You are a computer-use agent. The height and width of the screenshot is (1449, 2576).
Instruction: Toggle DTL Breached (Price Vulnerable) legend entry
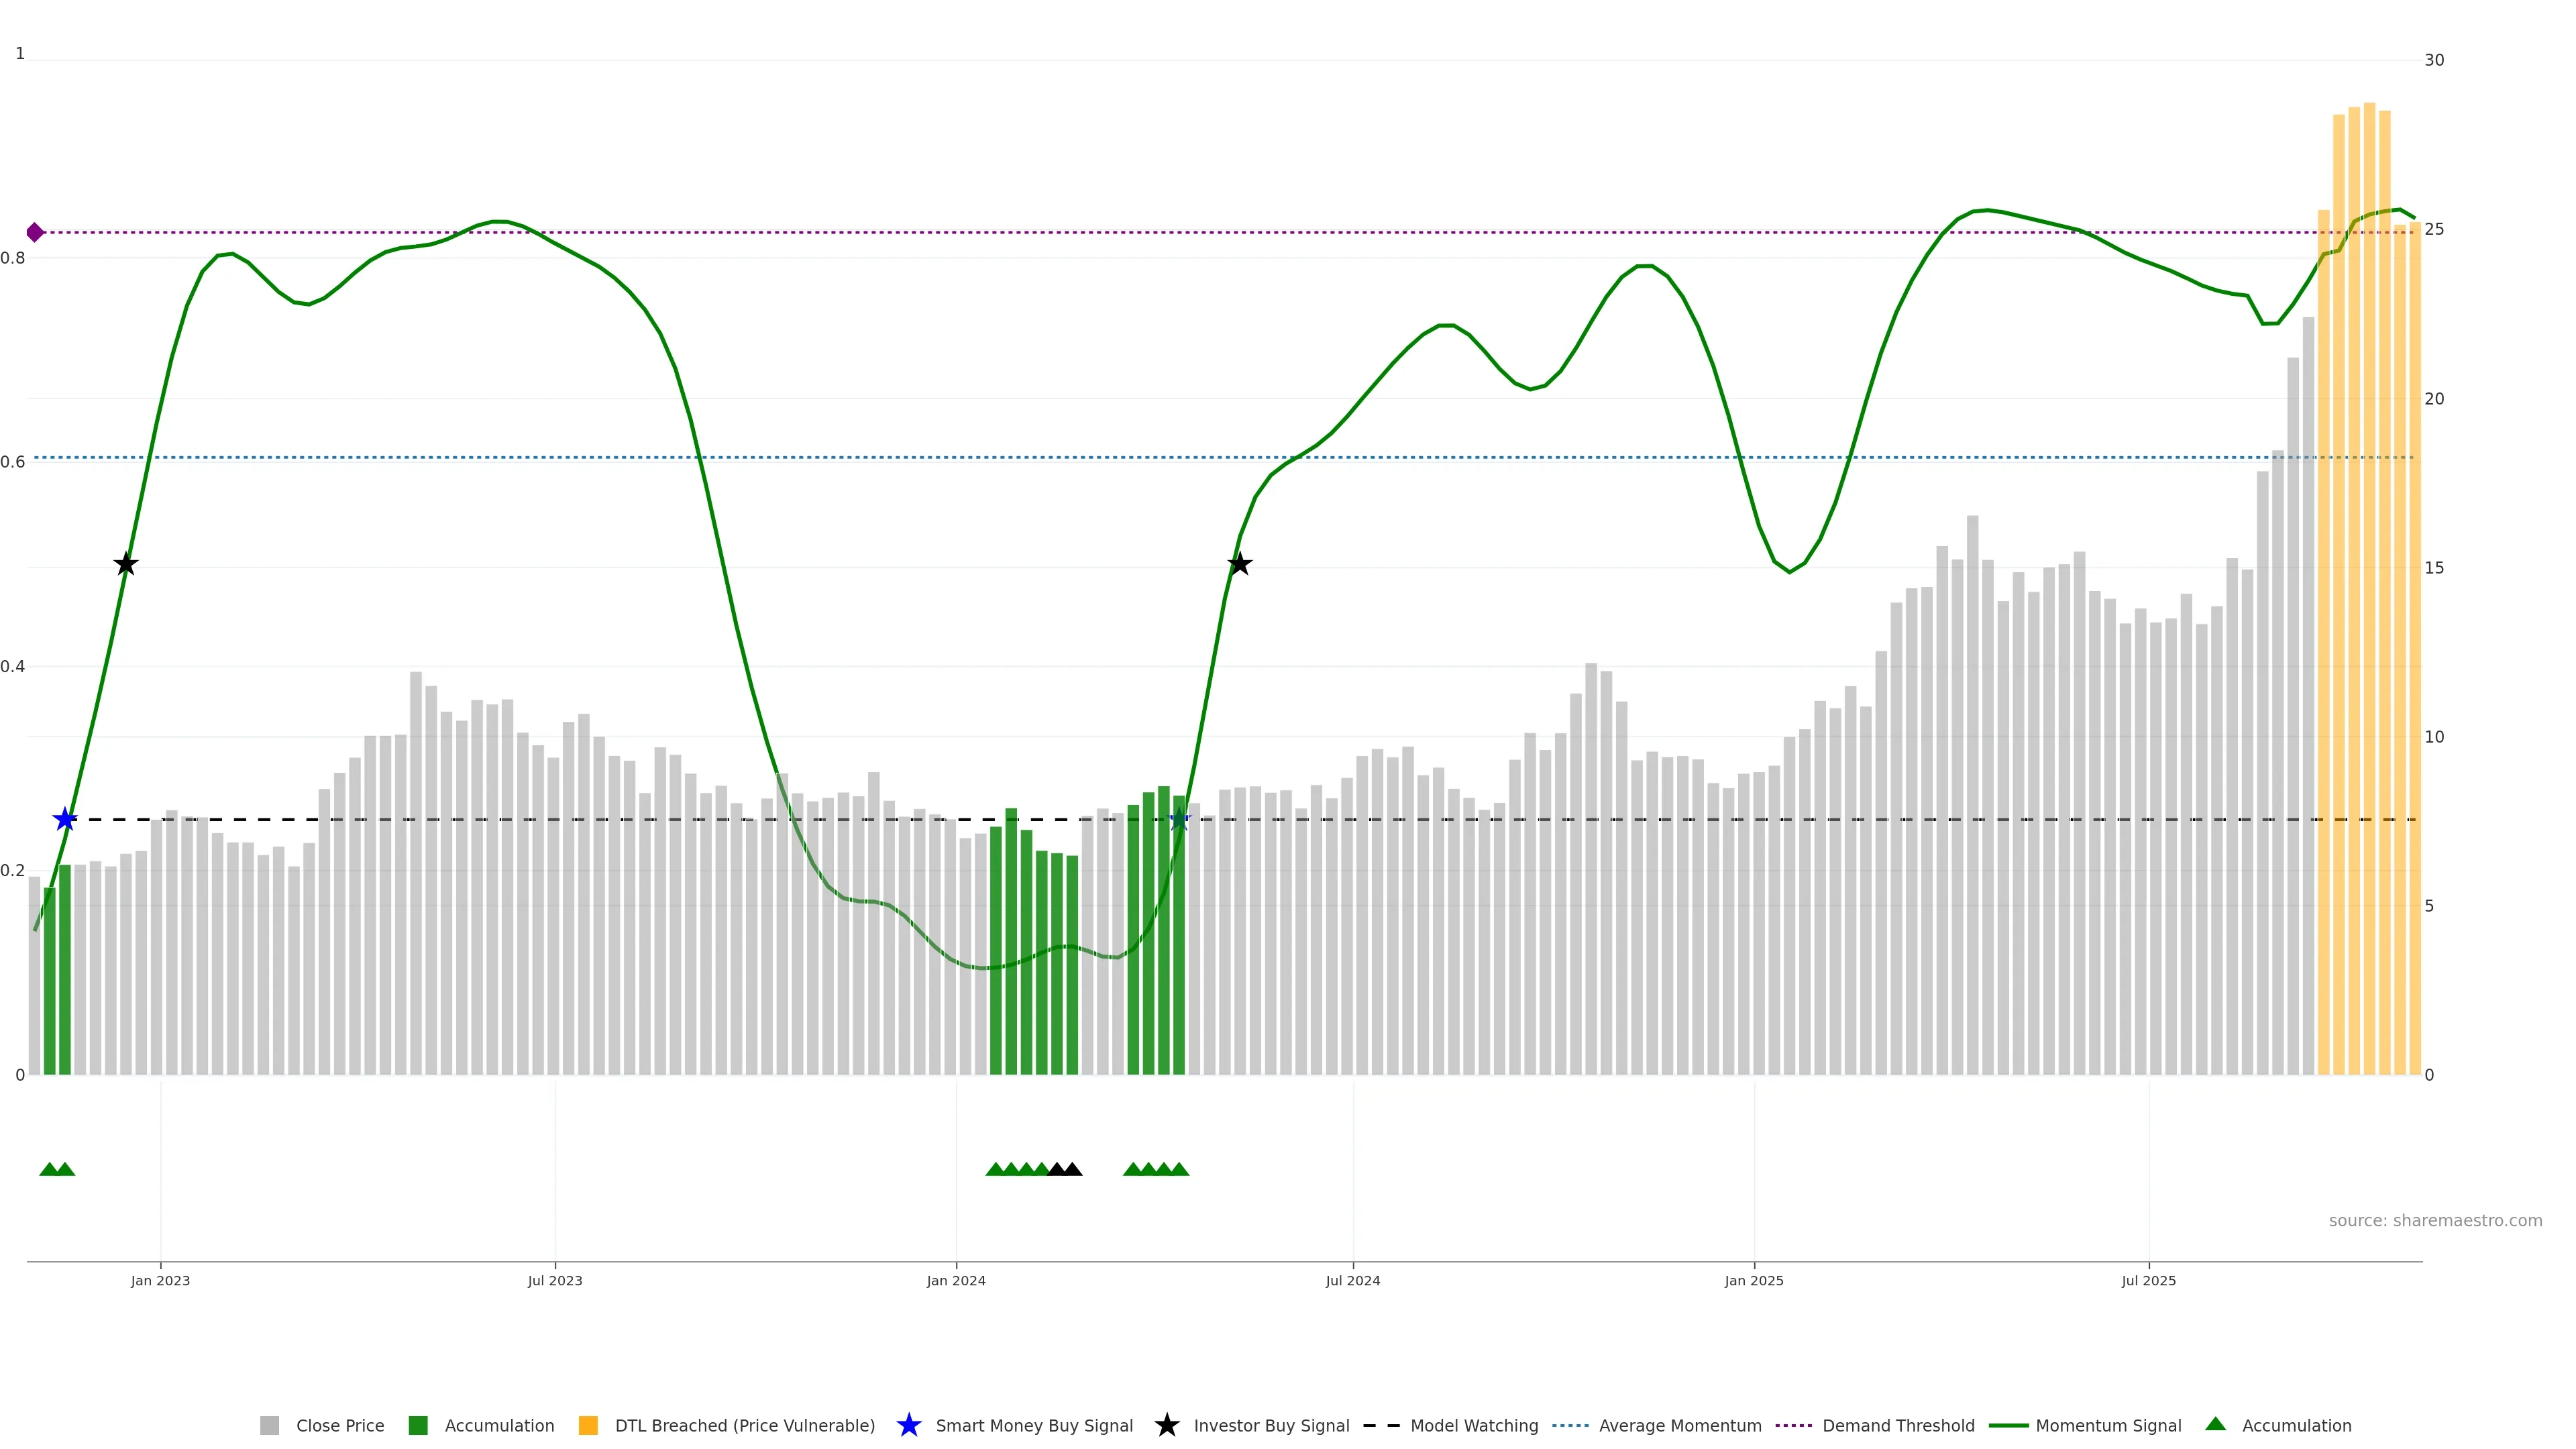point(744,1425)
